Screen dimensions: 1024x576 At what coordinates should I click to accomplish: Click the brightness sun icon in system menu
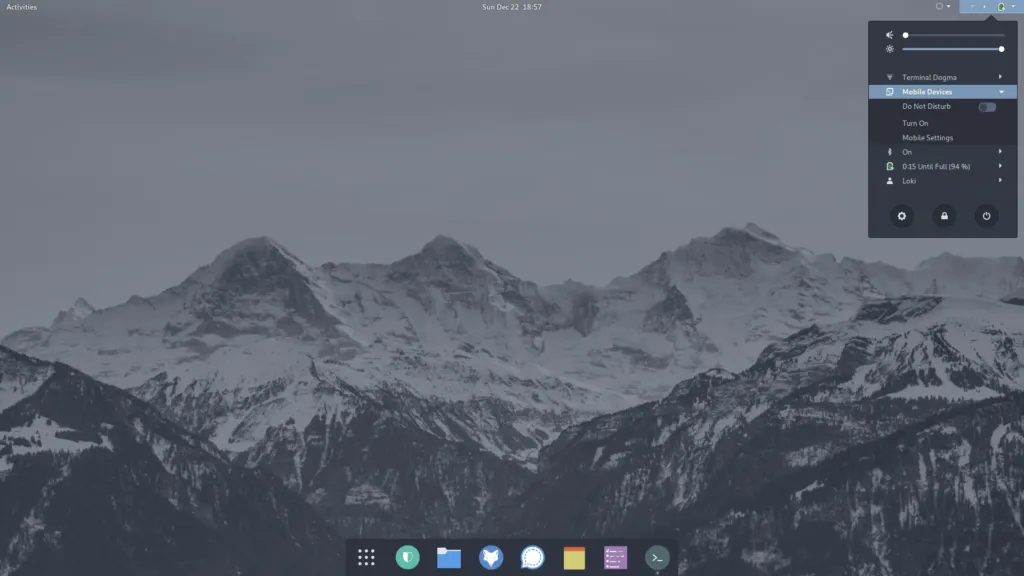click(x=889, y=49)
